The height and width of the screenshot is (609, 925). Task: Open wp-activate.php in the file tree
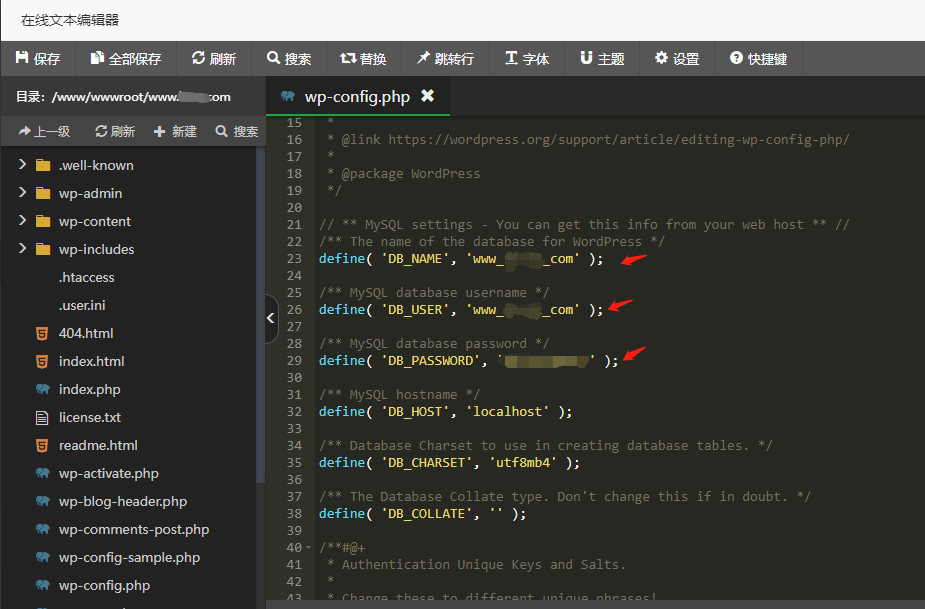click(x=109, y=473)
